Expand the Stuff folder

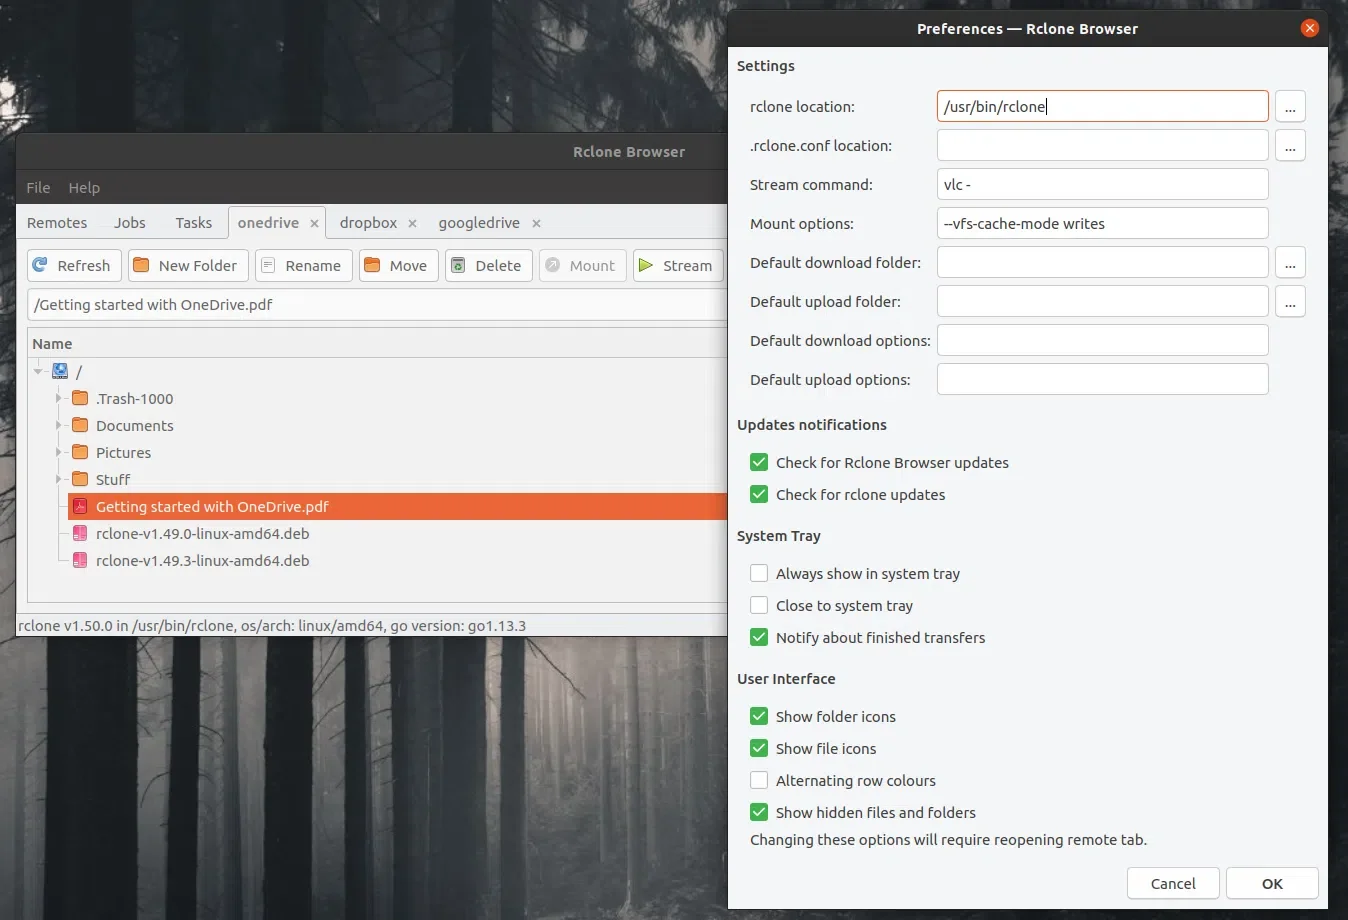click(60, 479)
